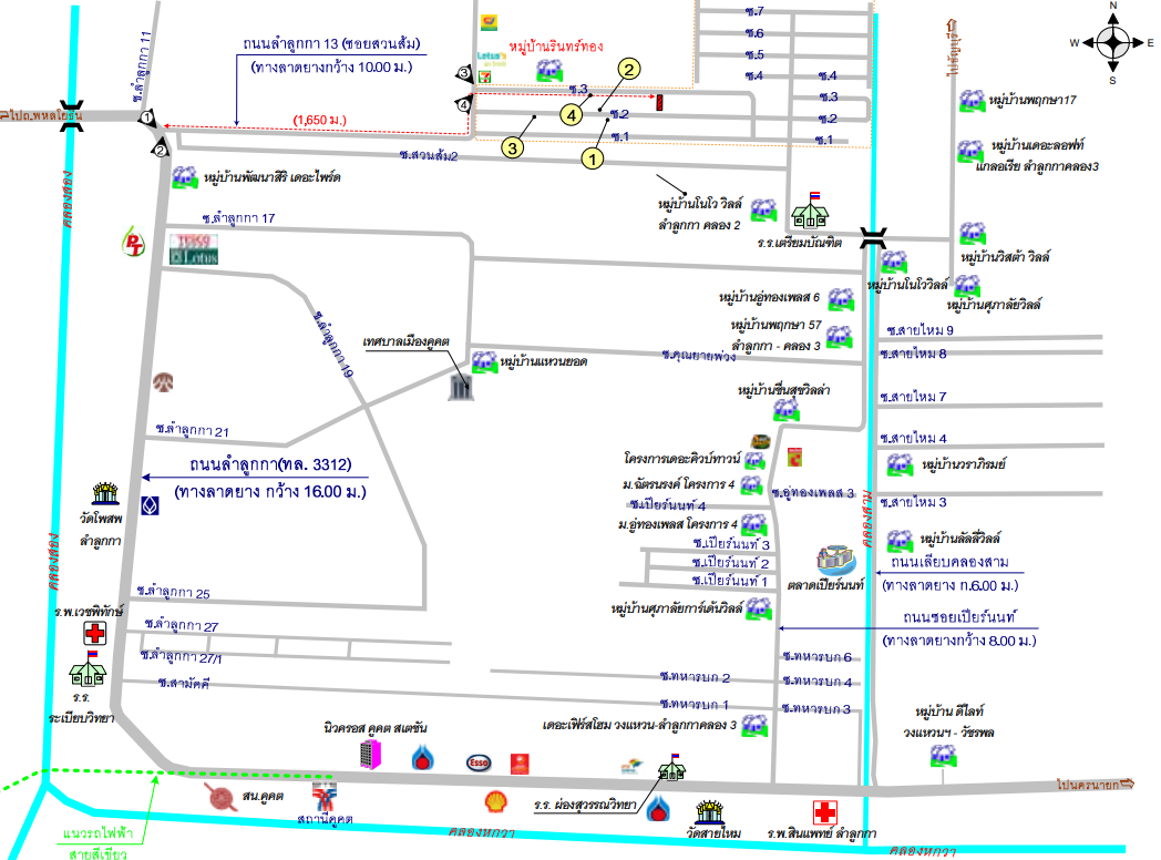Select yellow circle marker number 1
Screen dimensions: 1161x860
tap(592, 157)
